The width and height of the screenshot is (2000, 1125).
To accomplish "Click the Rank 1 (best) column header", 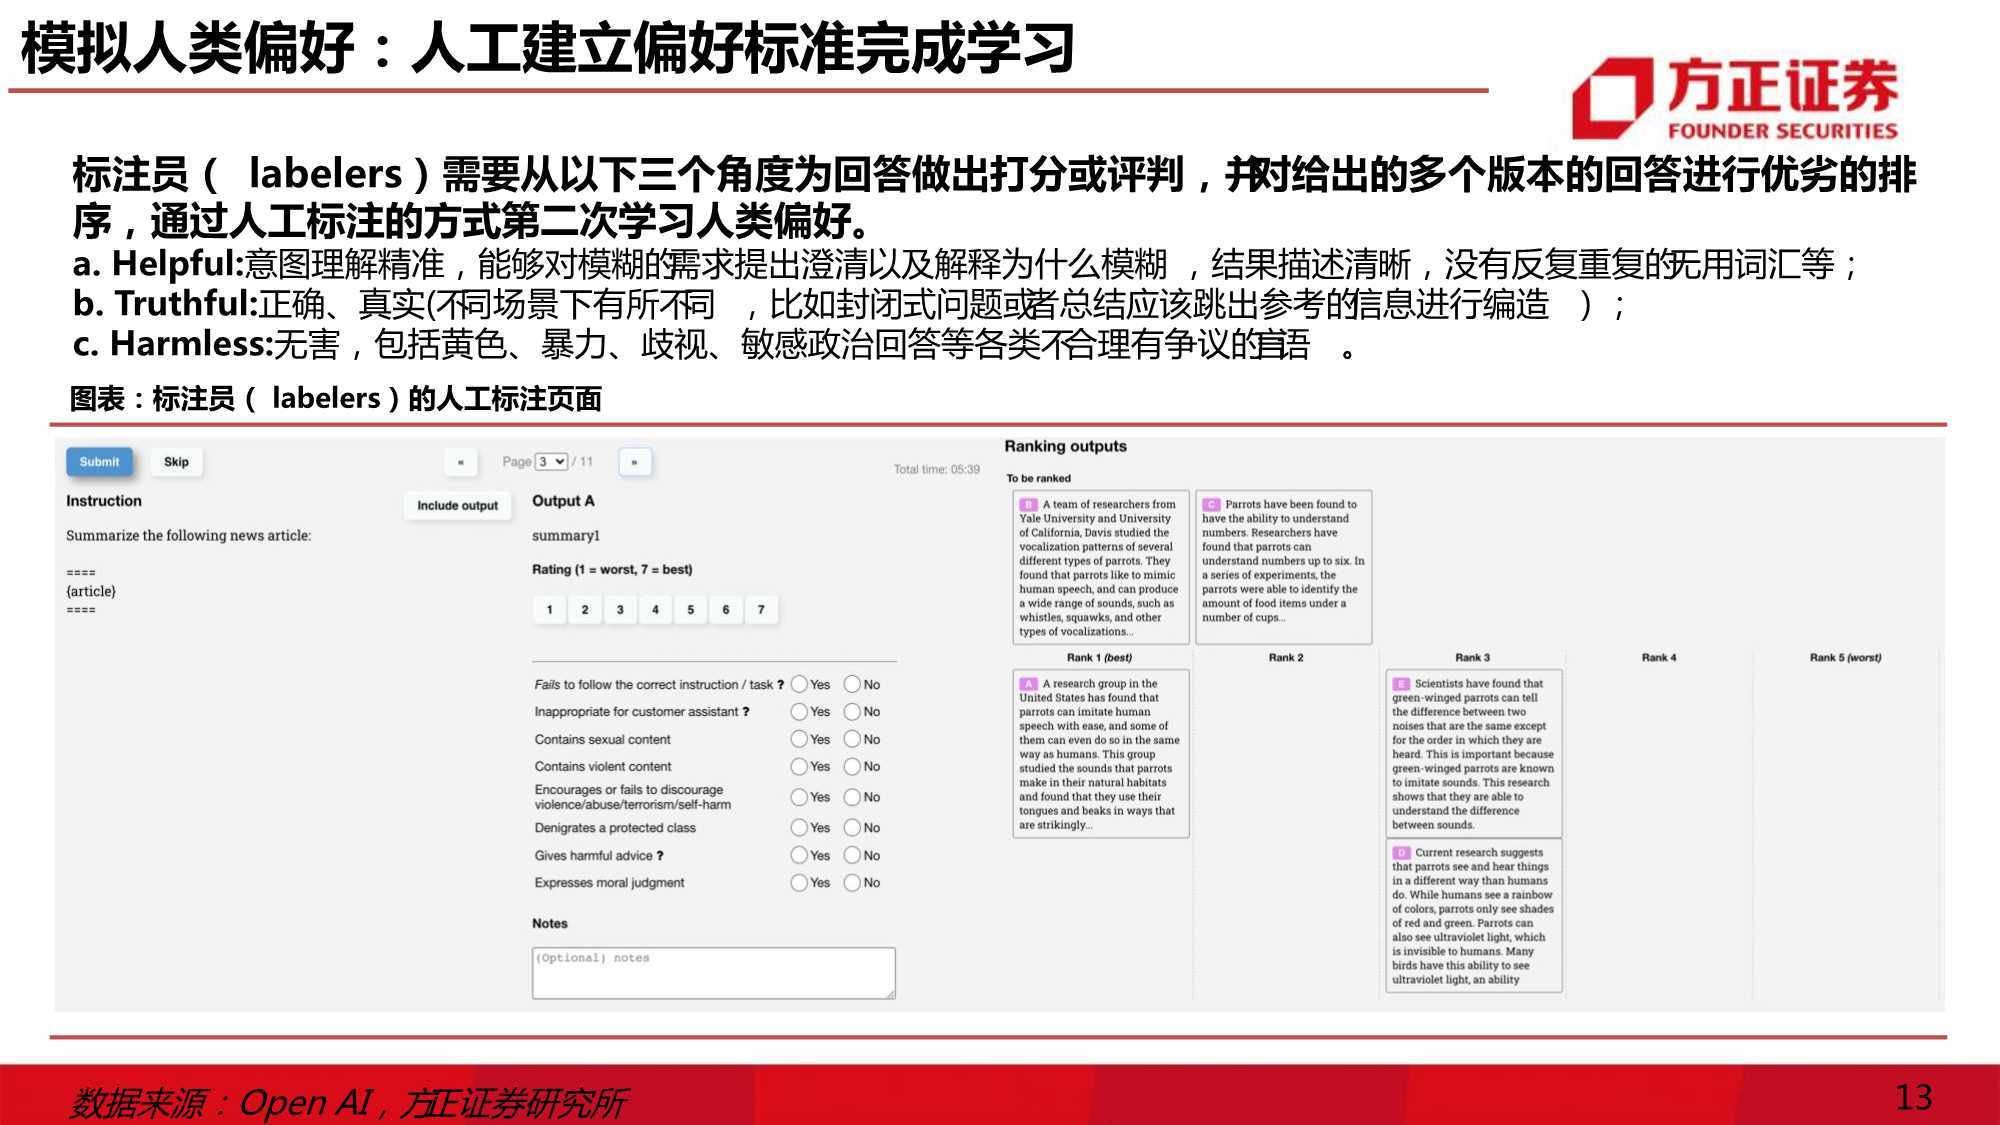I will (1099, 658).
